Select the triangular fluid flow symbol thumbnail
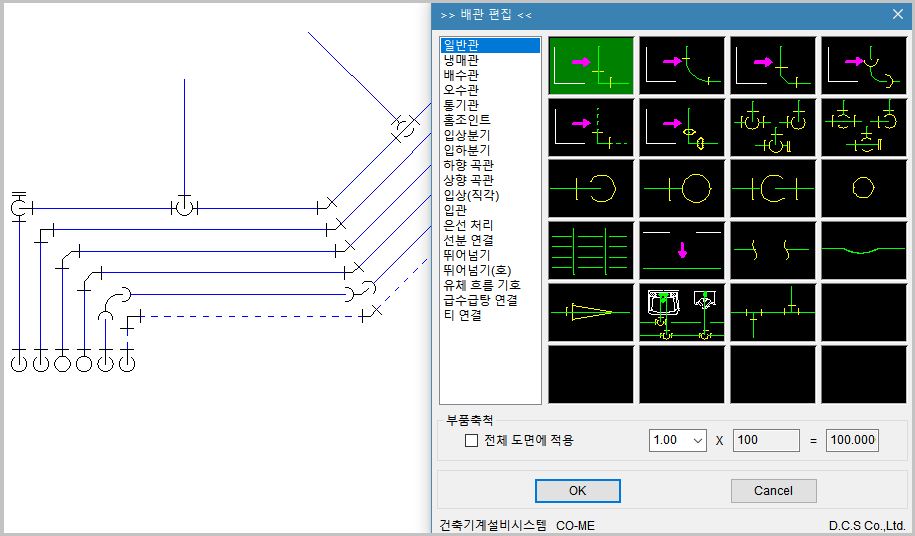This screenshot has height=536, width=915. tap(591, 312)
